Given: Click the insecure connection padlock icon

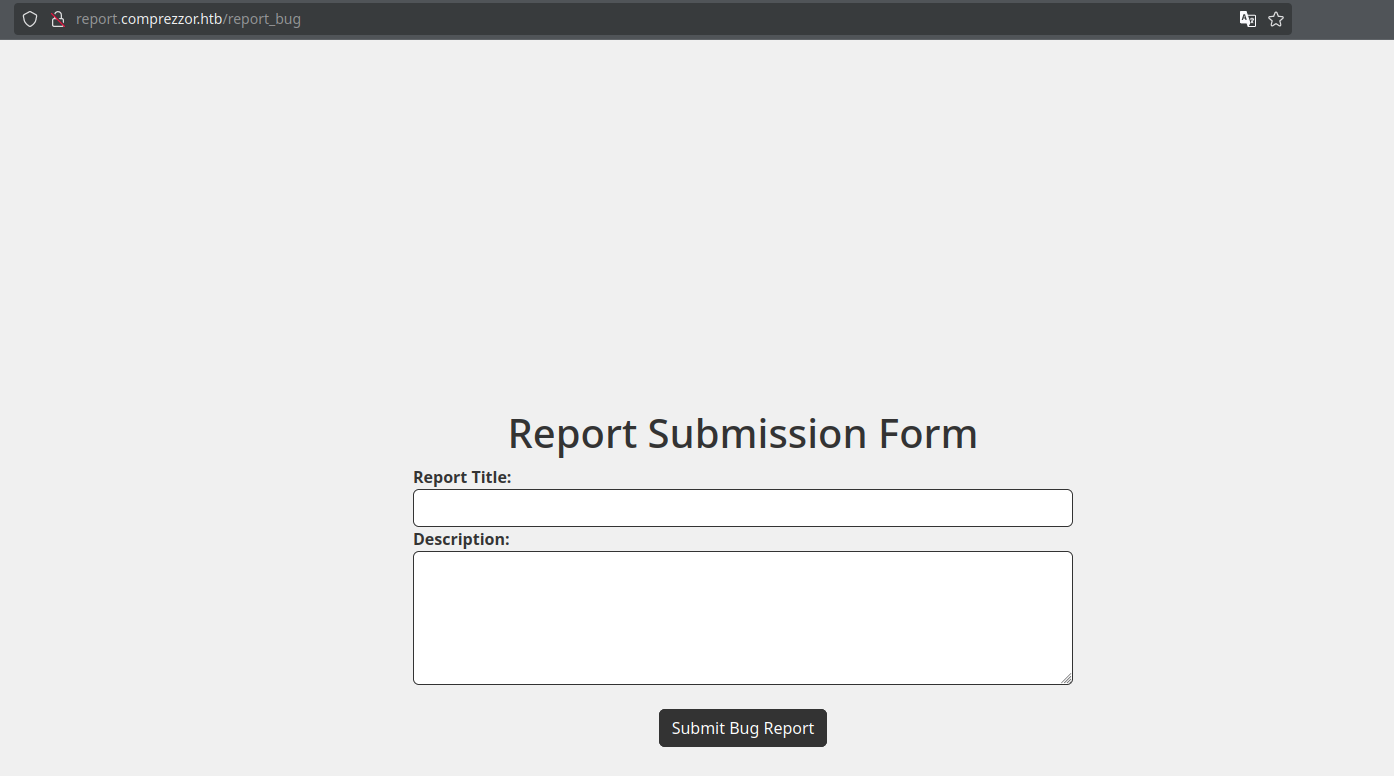Looking at the screenshot, I should point(58,19).
